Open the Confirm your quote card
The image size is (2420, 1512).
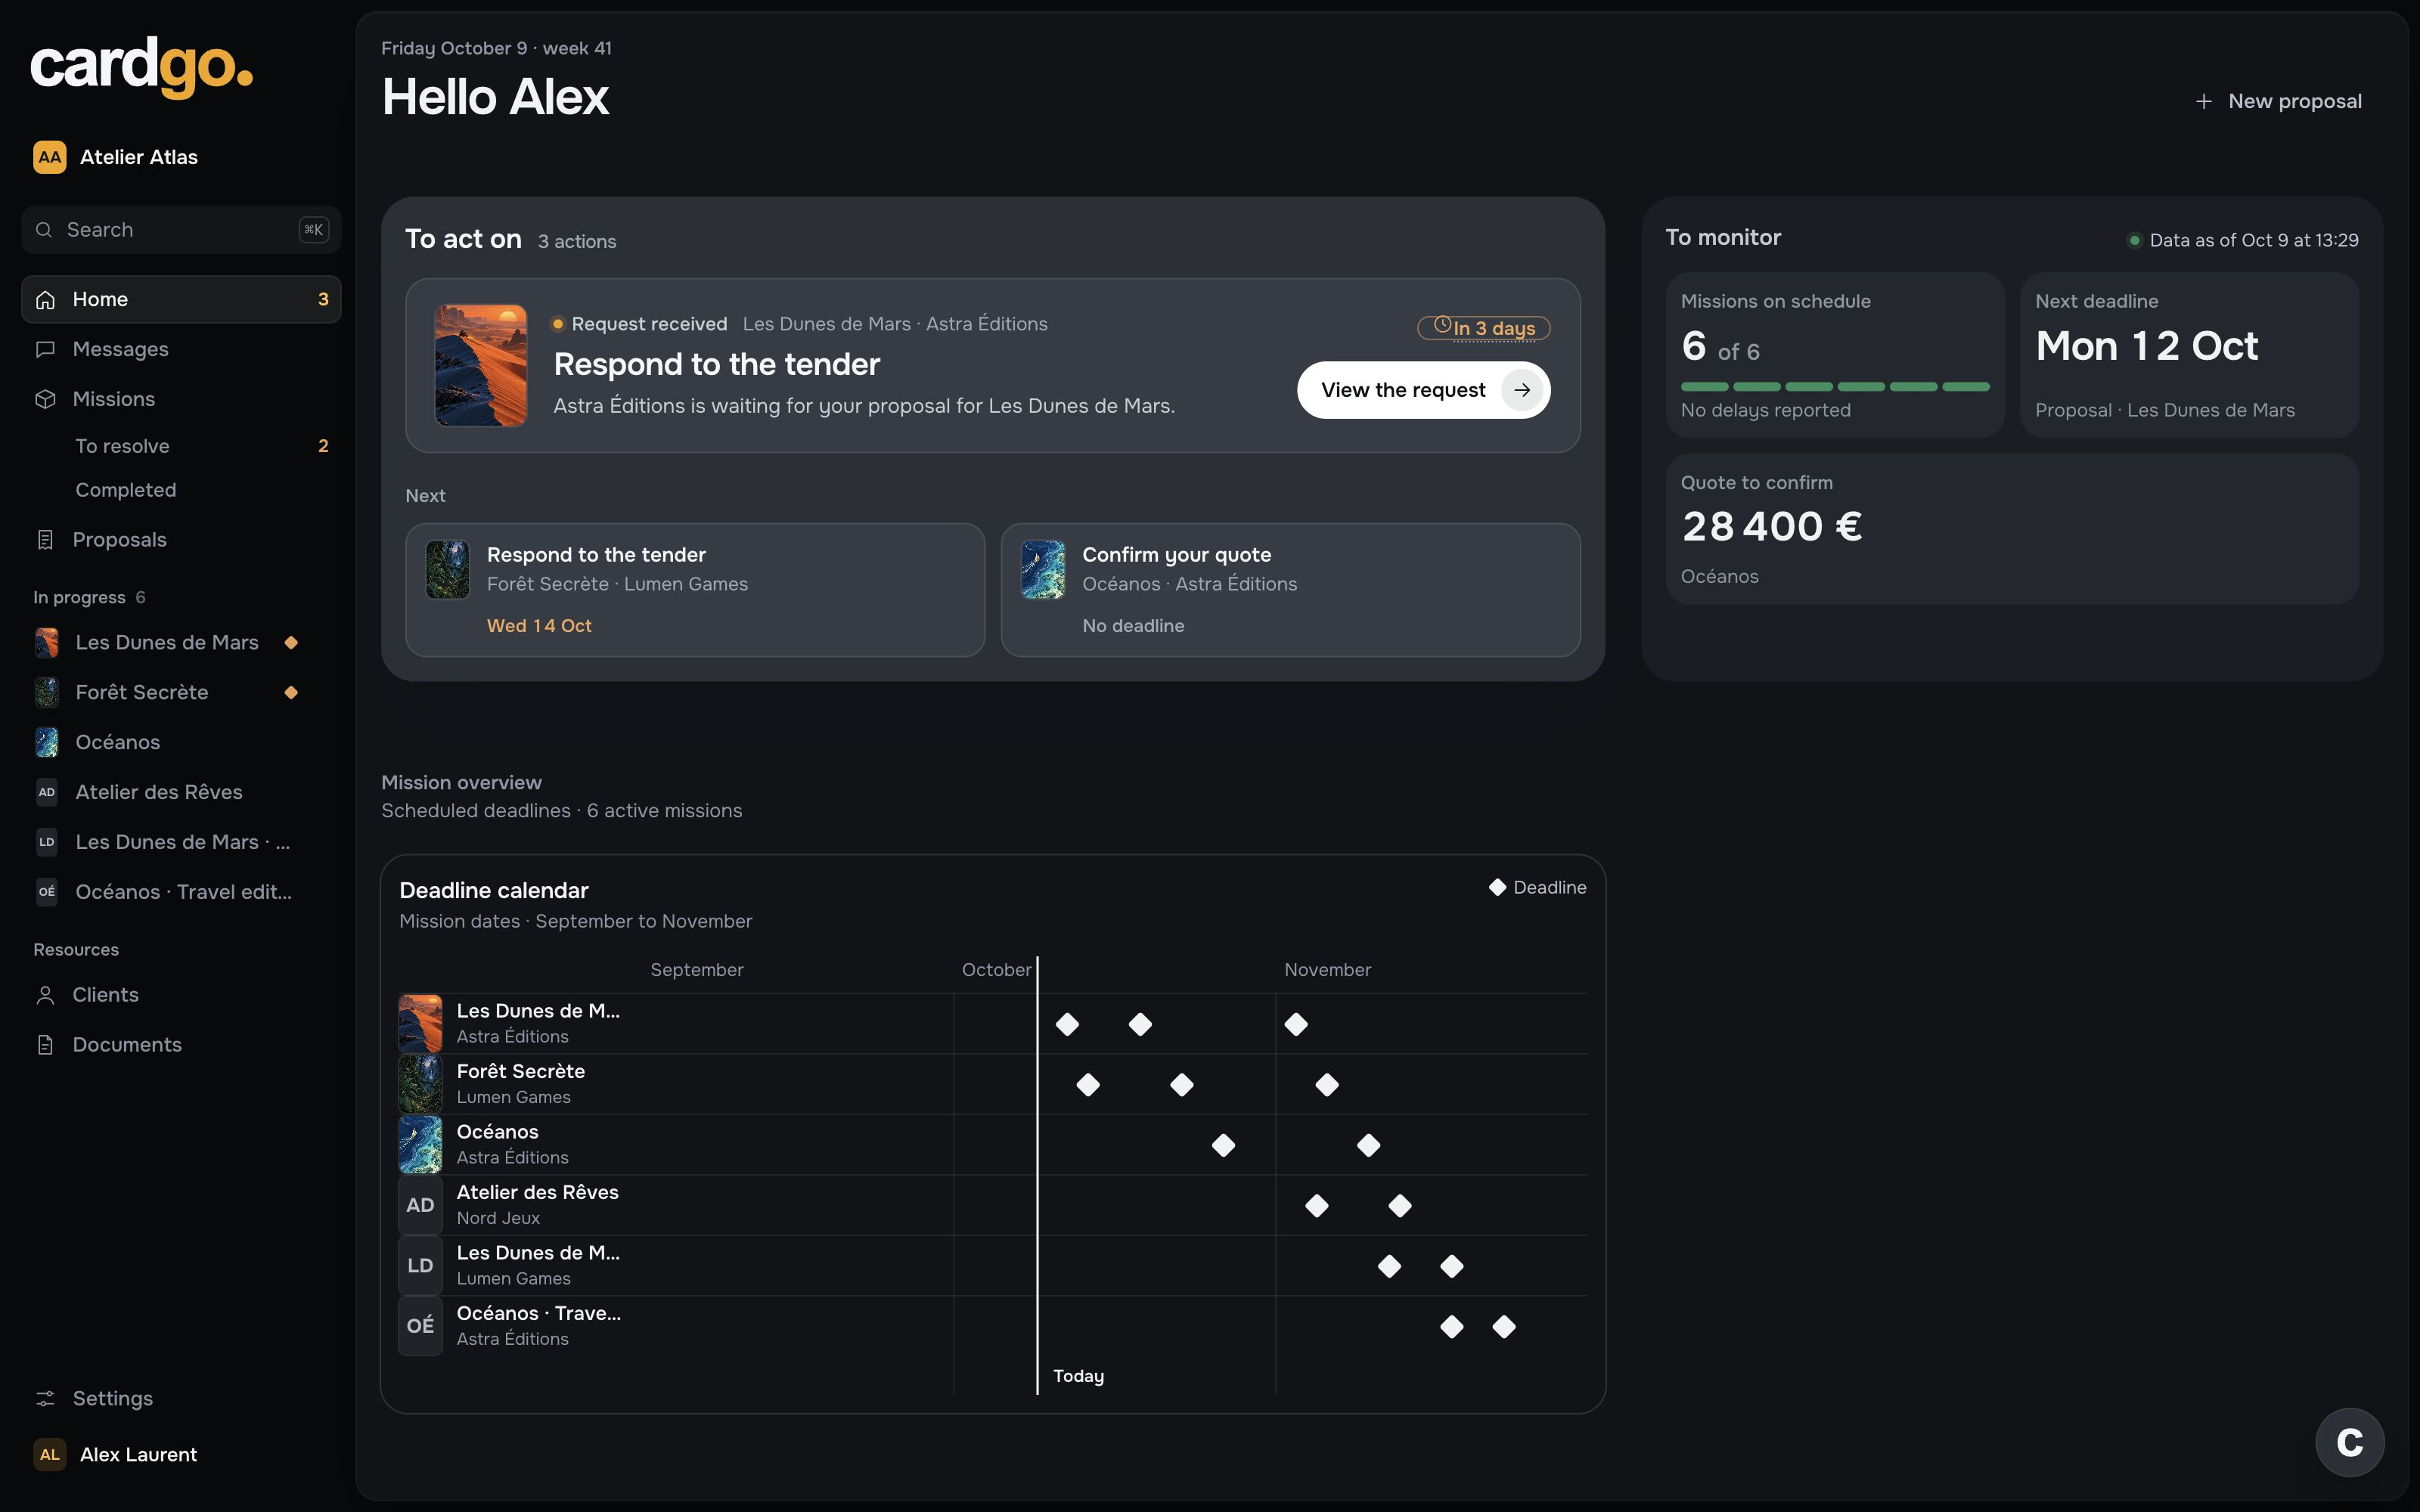point(1290,590)
